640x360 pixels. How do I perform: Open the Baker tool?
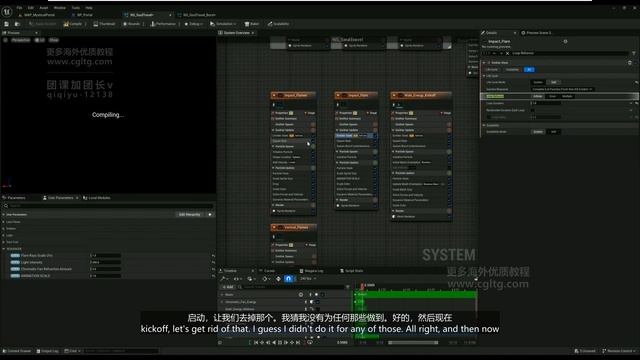(252, 24)
